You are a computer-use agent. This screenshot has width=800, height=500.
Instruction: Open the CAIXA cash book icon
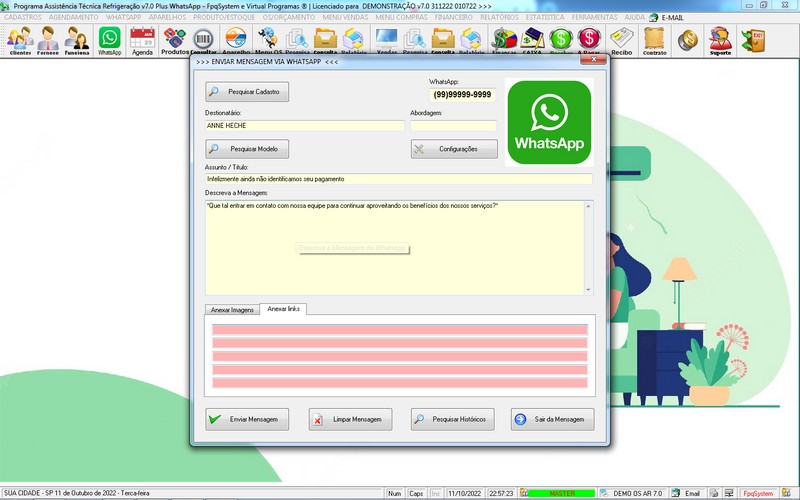(532, 40)
